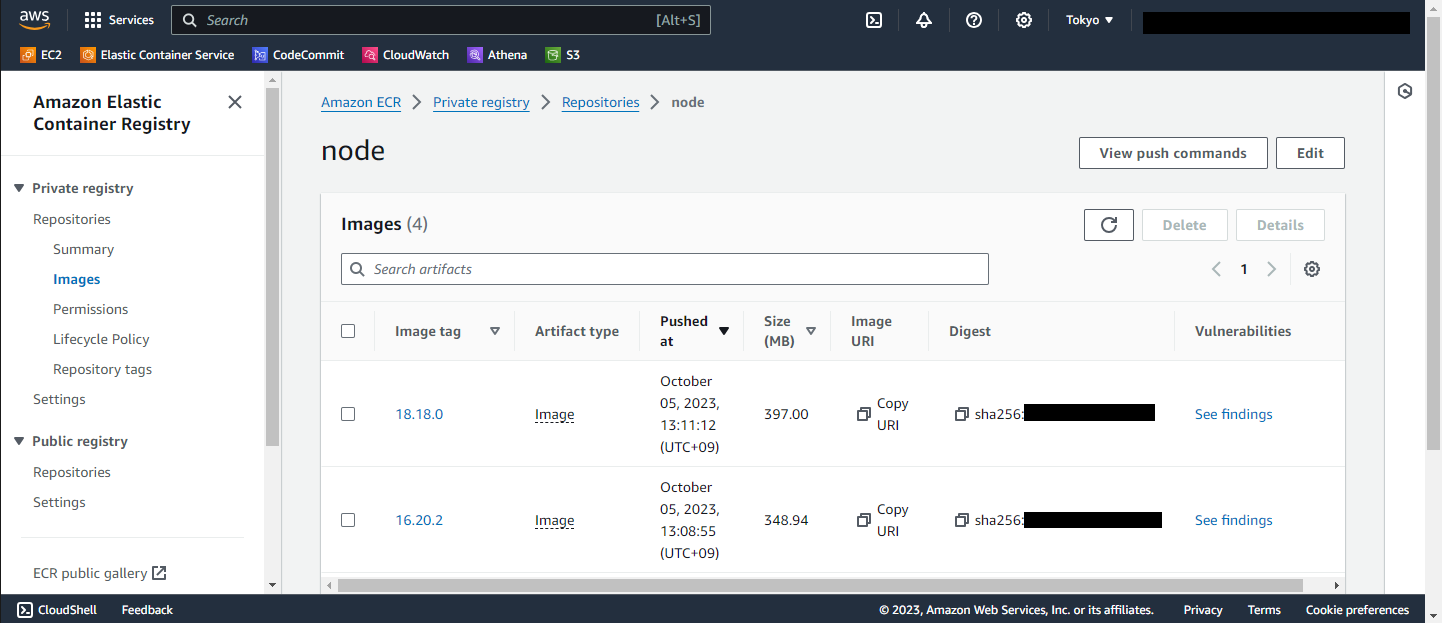
Task: Collapse the Private registry section
Action: tap(19, 188)
